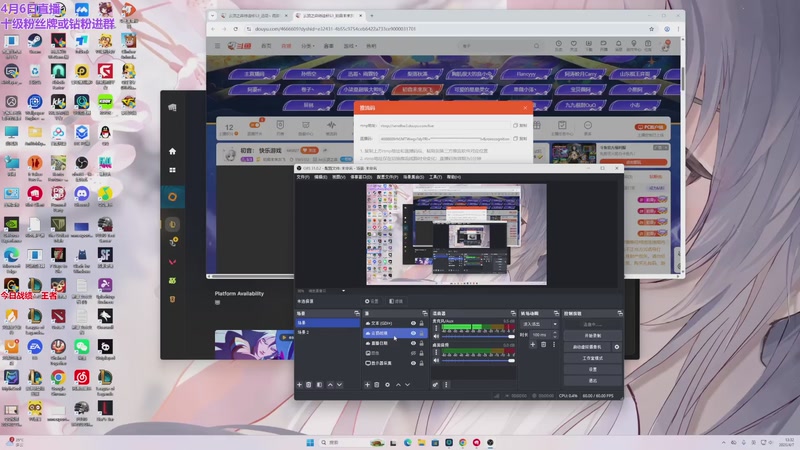Viewport: 800px width, 450px height.
Task: Click home icon in dark sidebar app
Action: pos(172,151)
